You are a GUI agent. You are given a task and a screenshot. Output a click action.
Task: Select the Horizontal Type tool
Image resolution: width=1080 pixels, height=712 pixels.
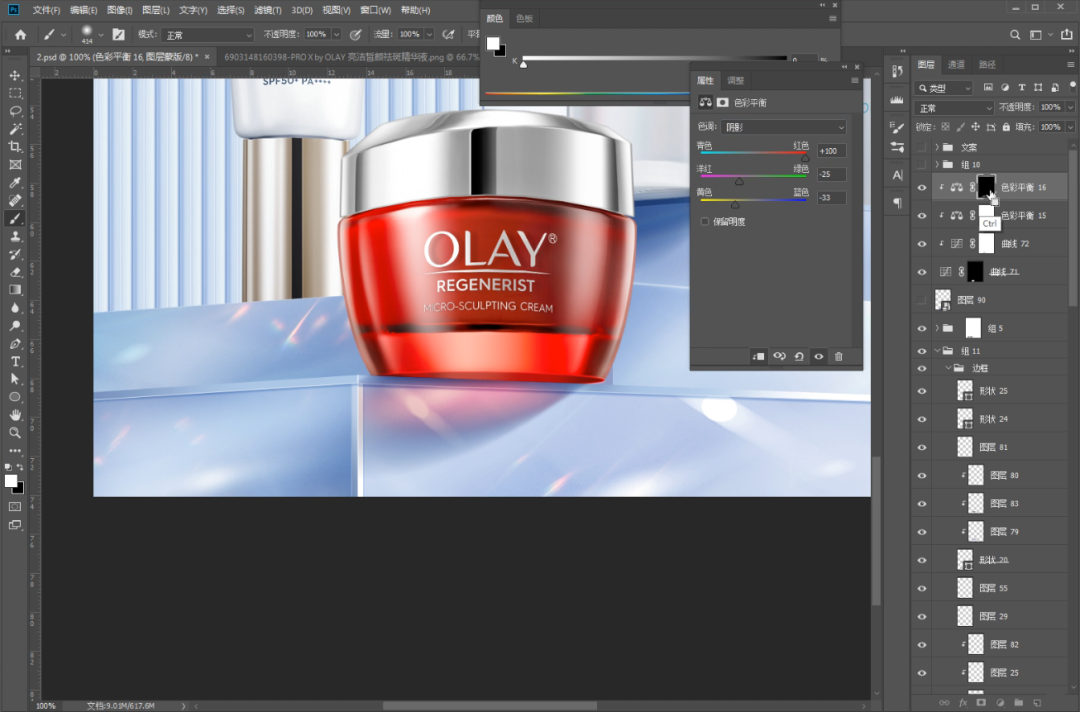(x=14, y=362)
